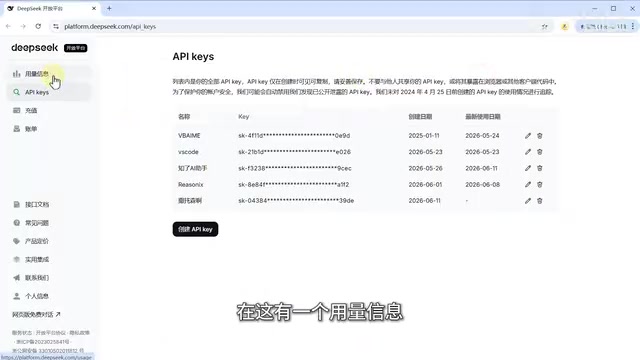Open the 常见问题 FAQ entry
640x360 pixels.
pyautogui.click(x=37, y=223)
